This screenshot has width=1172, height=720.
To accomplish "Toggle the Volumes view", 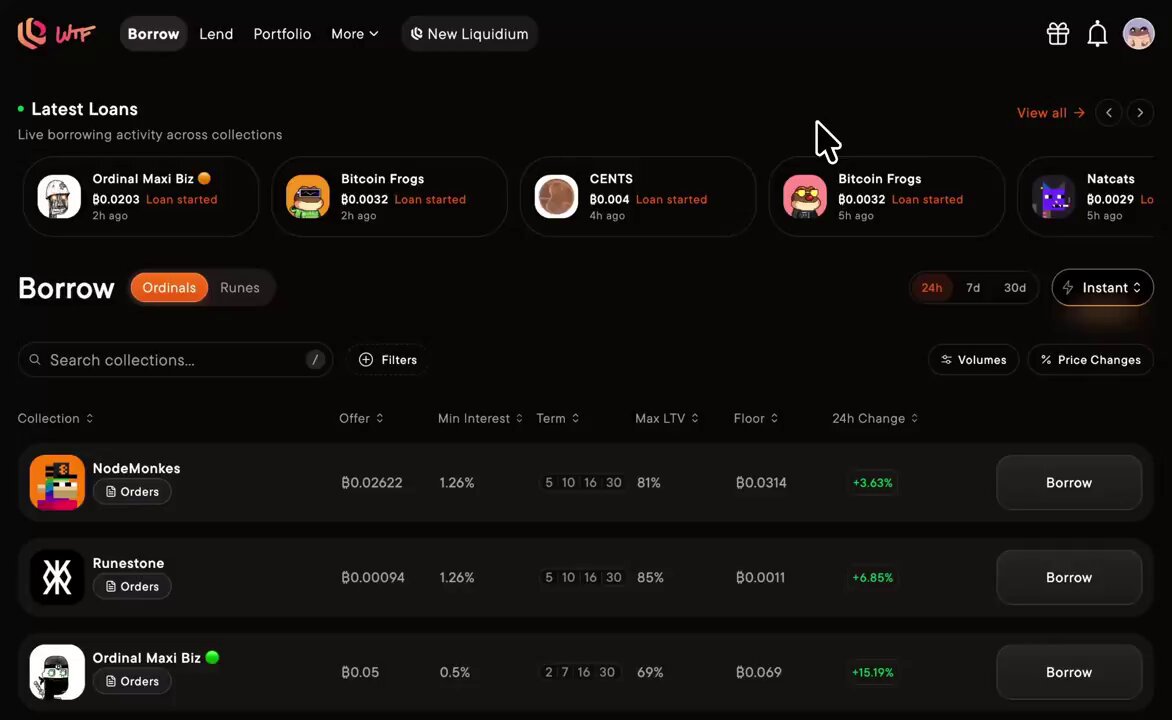I will pos(973,360).
